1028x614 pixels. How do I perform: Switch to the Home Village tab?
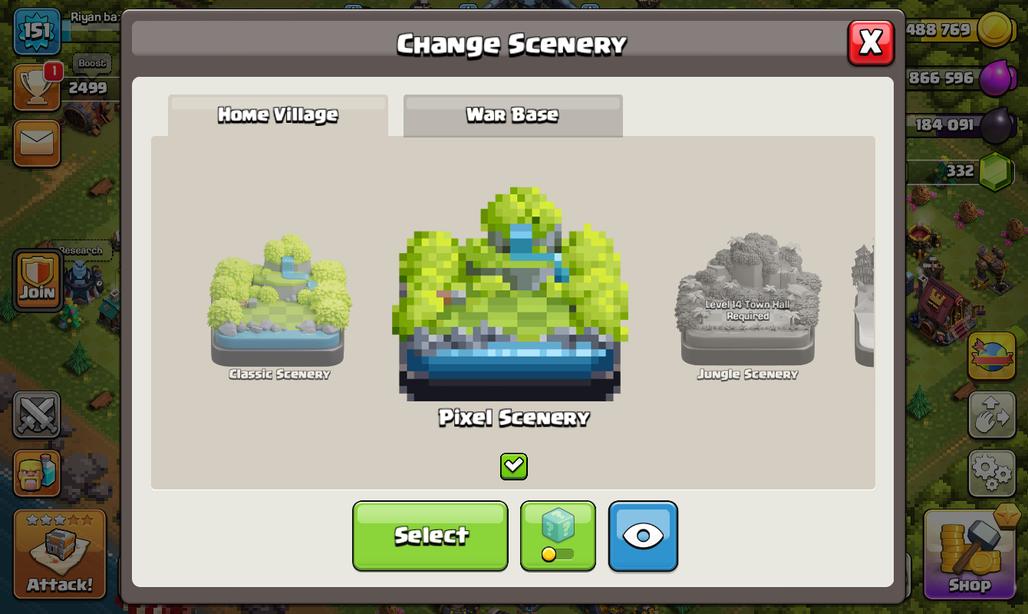click(278, 115)
